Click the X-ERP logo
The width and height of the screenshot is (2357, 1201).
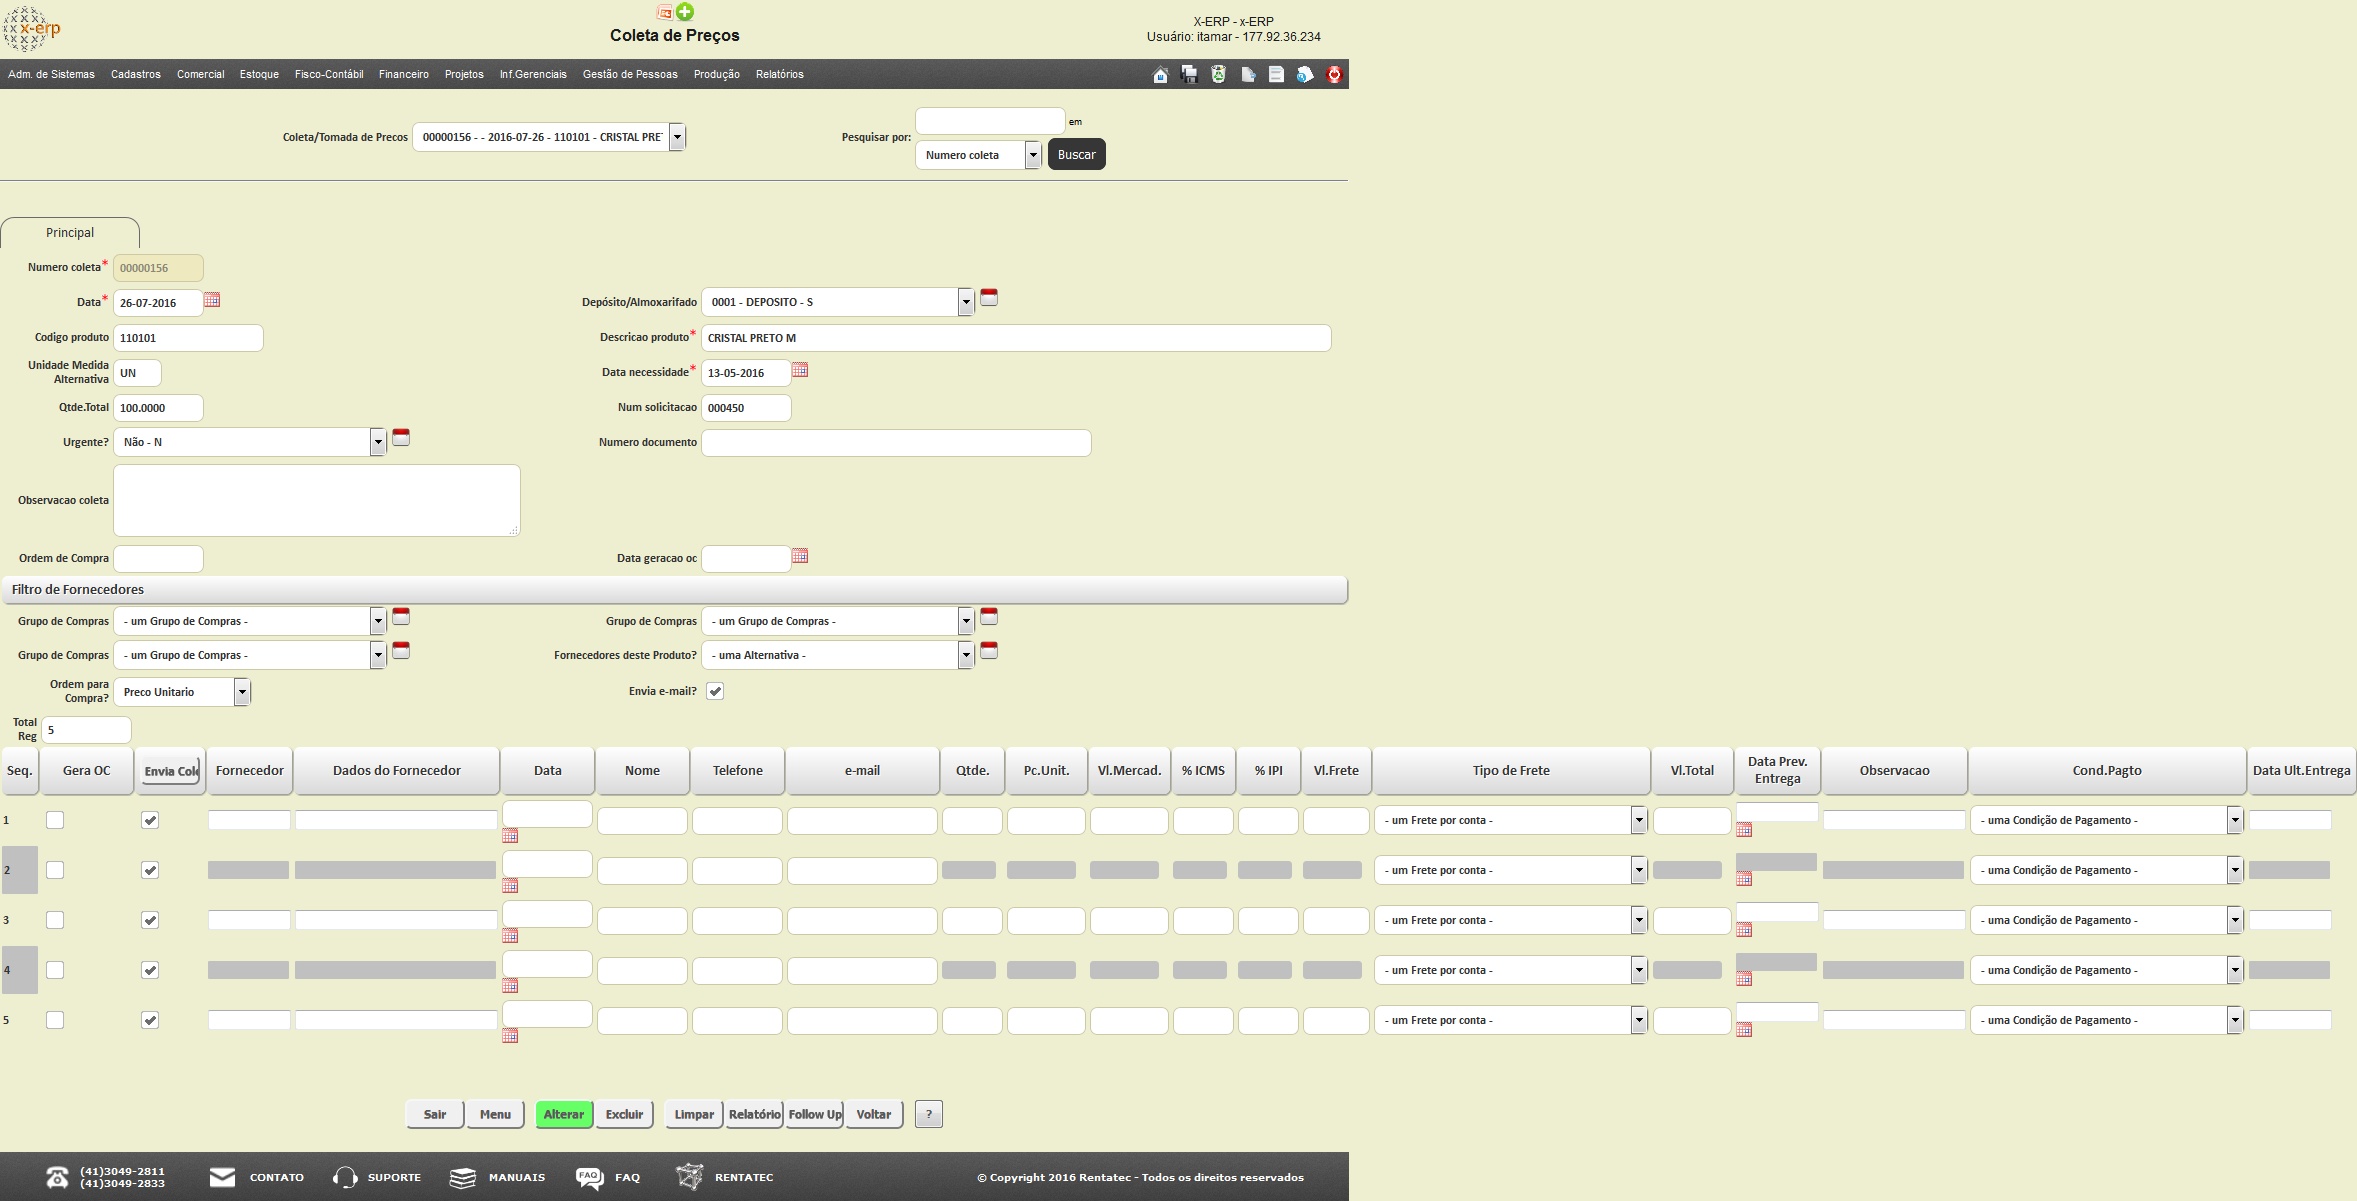tap(32, 29)
